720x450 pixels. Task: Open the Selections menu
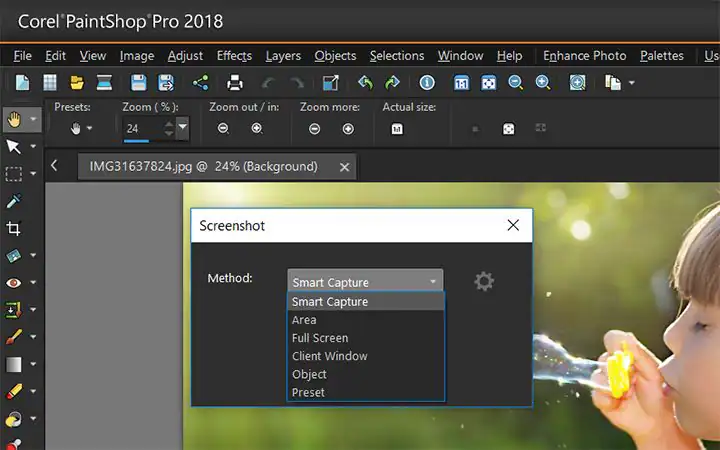397,56
